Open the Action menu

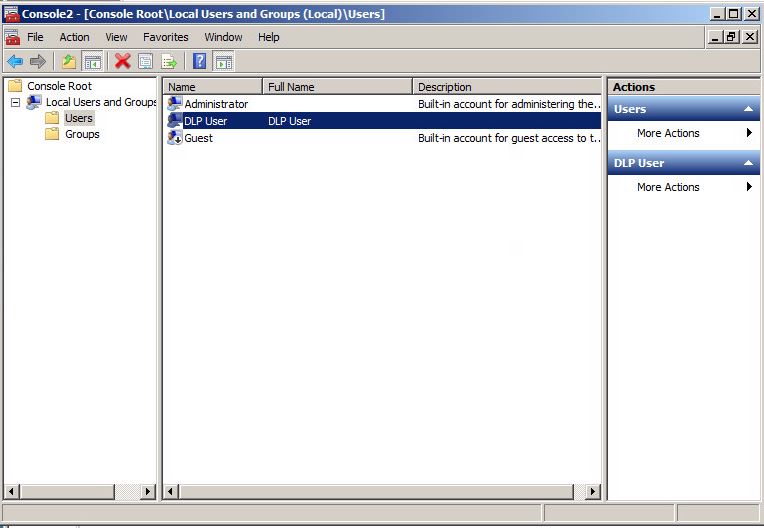(x=74, y=37)
